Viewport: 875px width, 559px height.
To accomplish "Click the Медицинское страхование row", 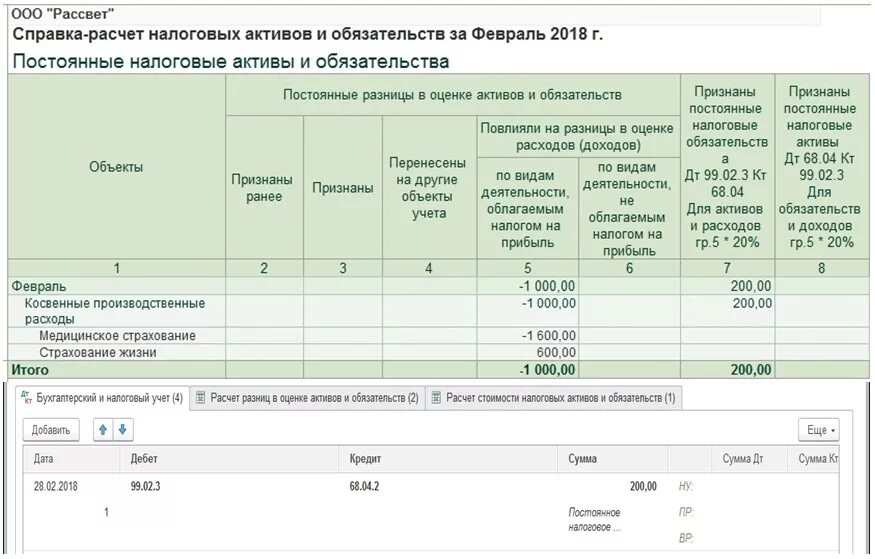I will click(117, 336).
